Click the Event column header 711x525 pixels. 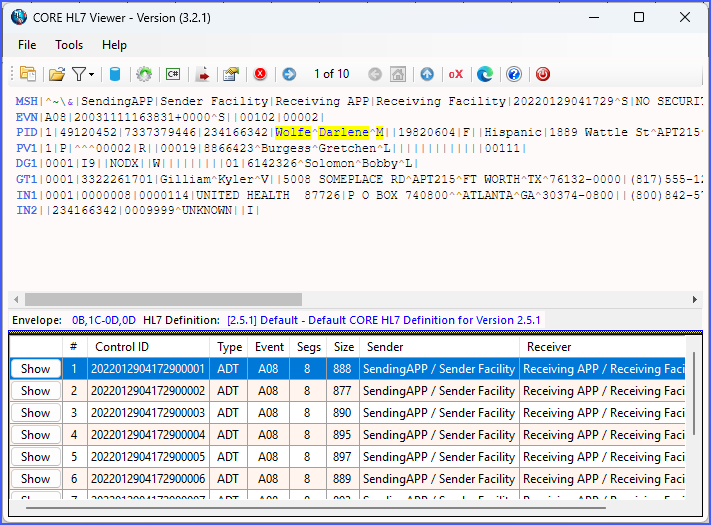269,347
